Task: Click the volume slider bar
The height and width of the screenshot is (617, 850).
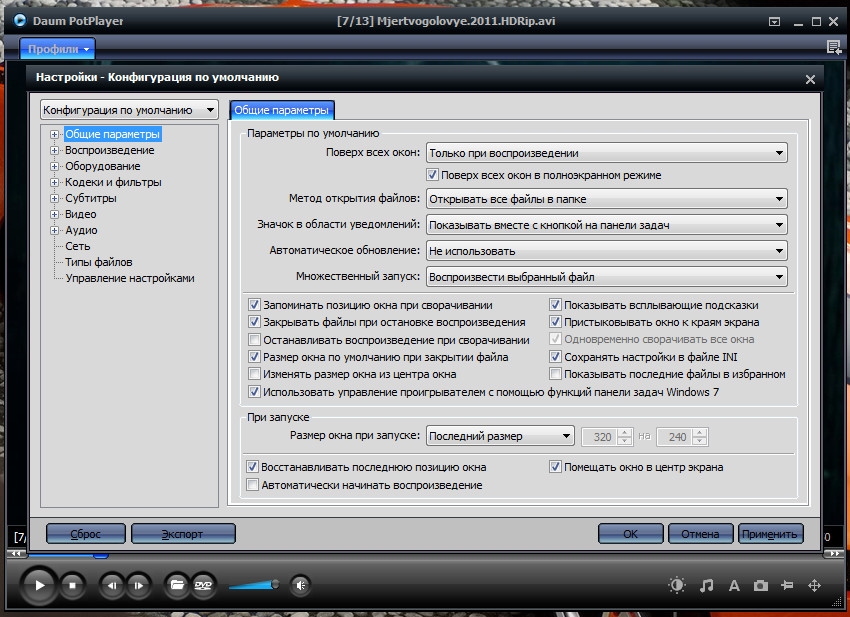Action: (252, 586)
